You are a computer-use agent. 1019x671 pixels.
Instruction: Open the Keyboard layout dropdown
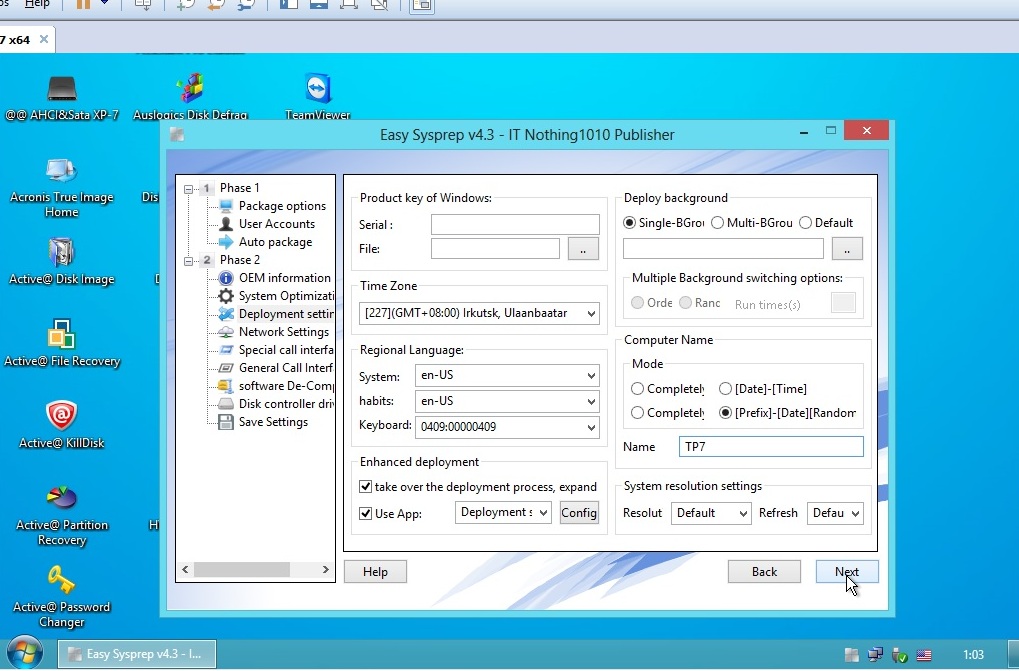point(507,427)
